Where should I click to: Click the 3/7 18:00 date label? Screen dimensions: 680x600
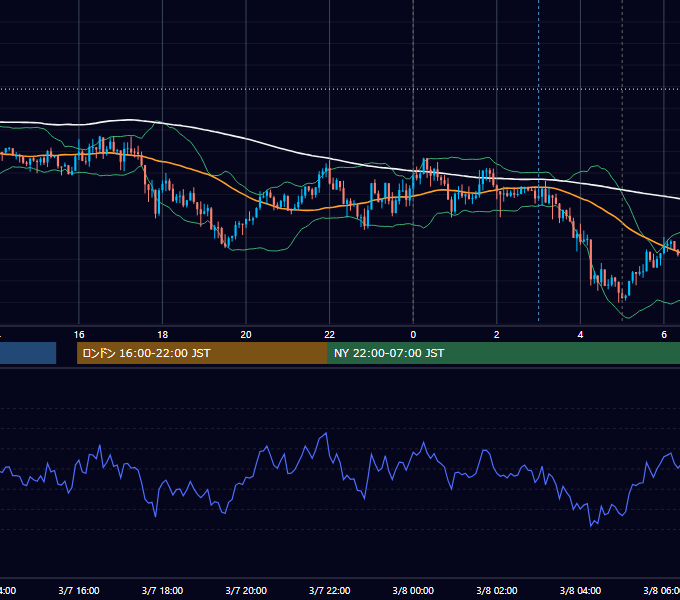162,590
